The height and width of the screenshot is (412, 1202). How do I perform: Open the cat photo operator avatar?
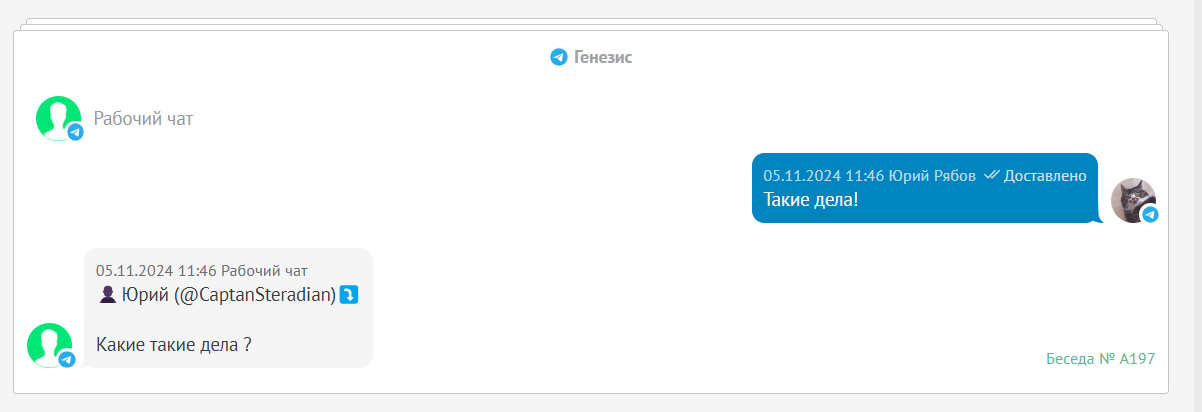click(x=1133, y=200)
